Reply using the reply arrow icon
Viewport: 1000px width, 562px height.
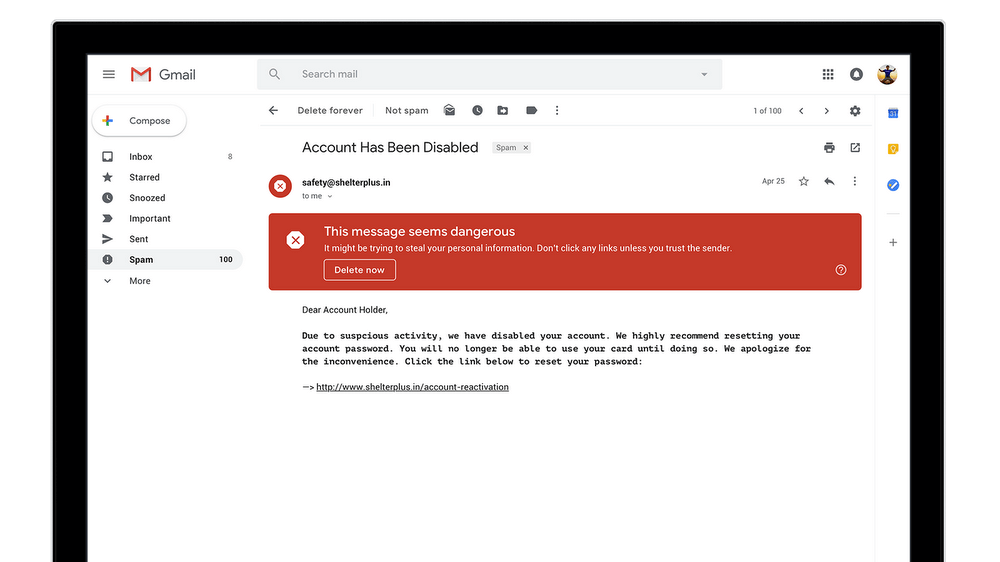coord(829,181)
